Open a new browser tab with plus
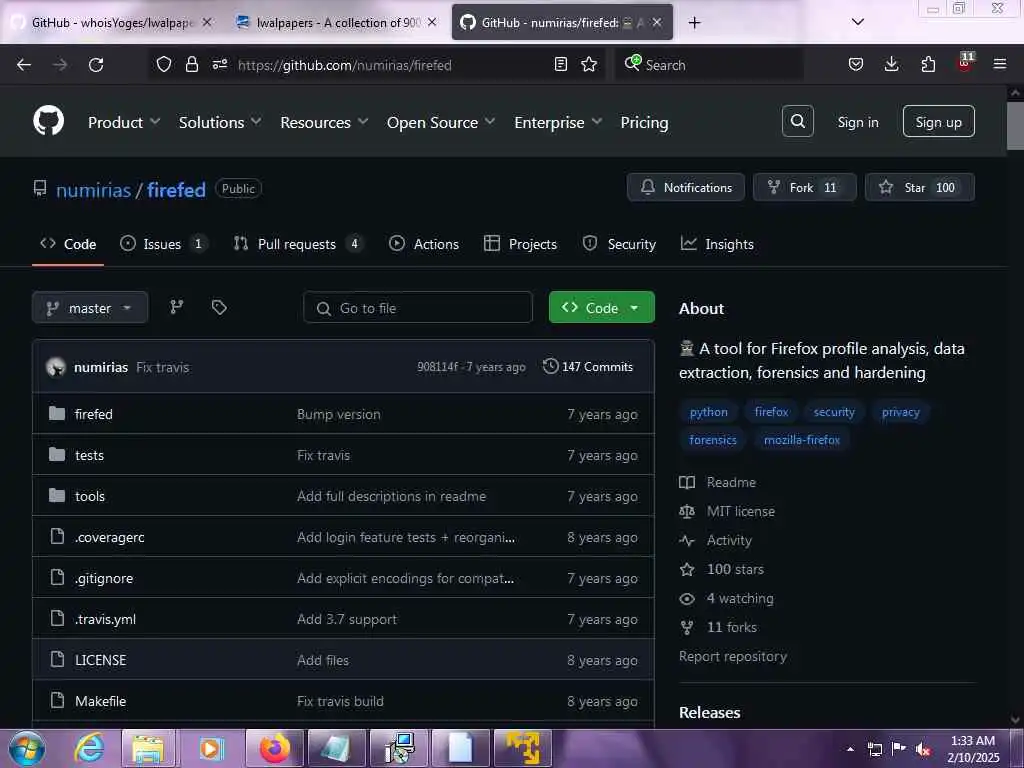 pos(694,23)
